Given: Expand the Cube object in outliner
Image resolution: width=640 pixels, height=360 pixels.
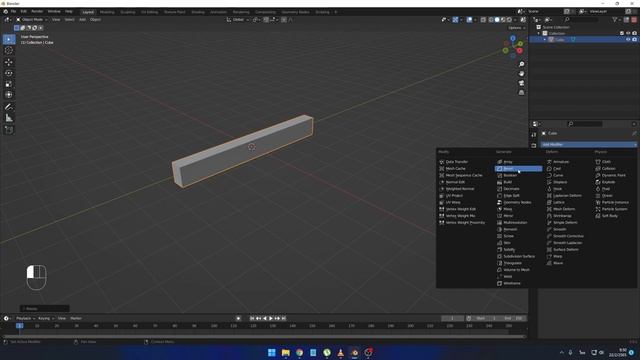Looking at the screenshot, I should (x=544, y=40).
